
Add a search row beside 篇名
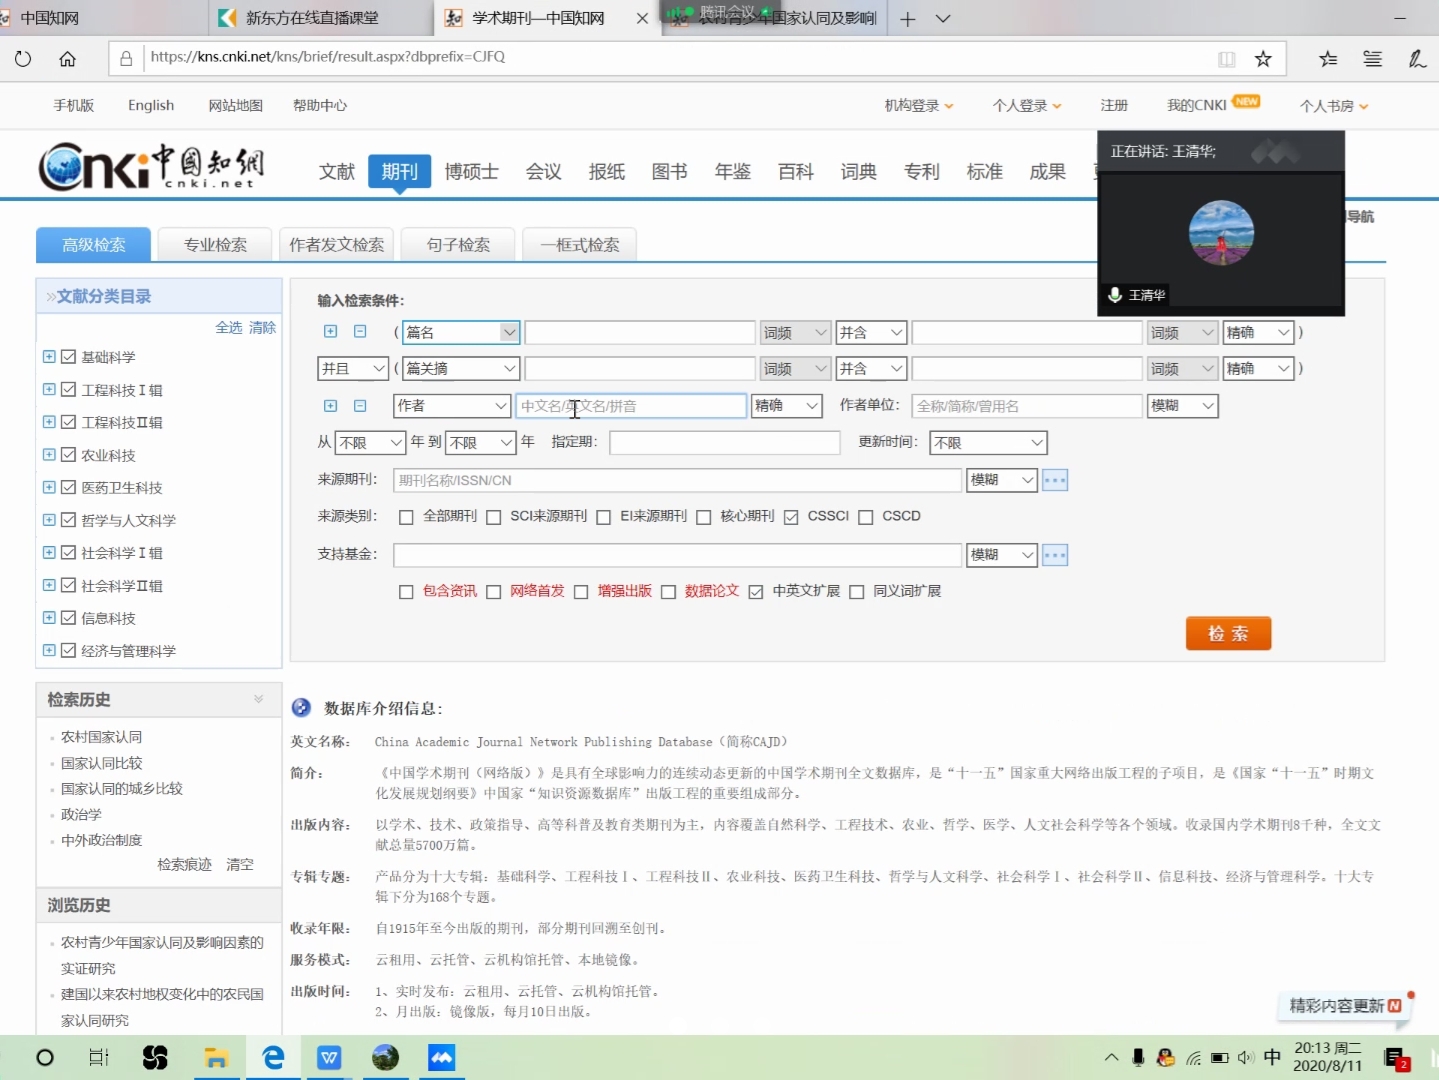(331, 331)
